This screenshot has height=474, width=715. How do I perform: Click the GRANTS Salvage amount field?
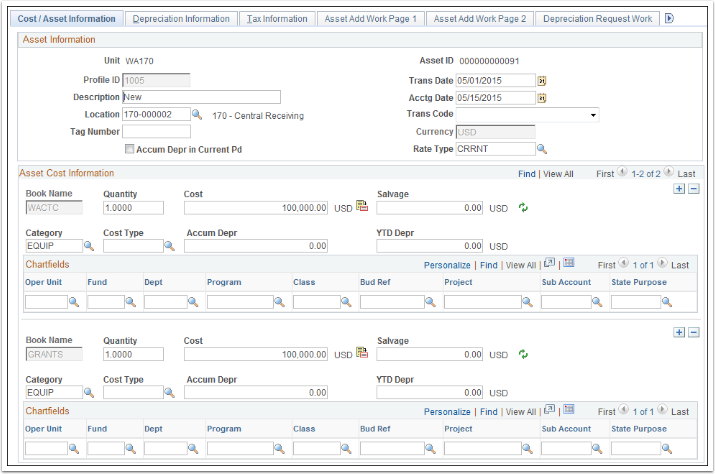(x=430, y=354)
